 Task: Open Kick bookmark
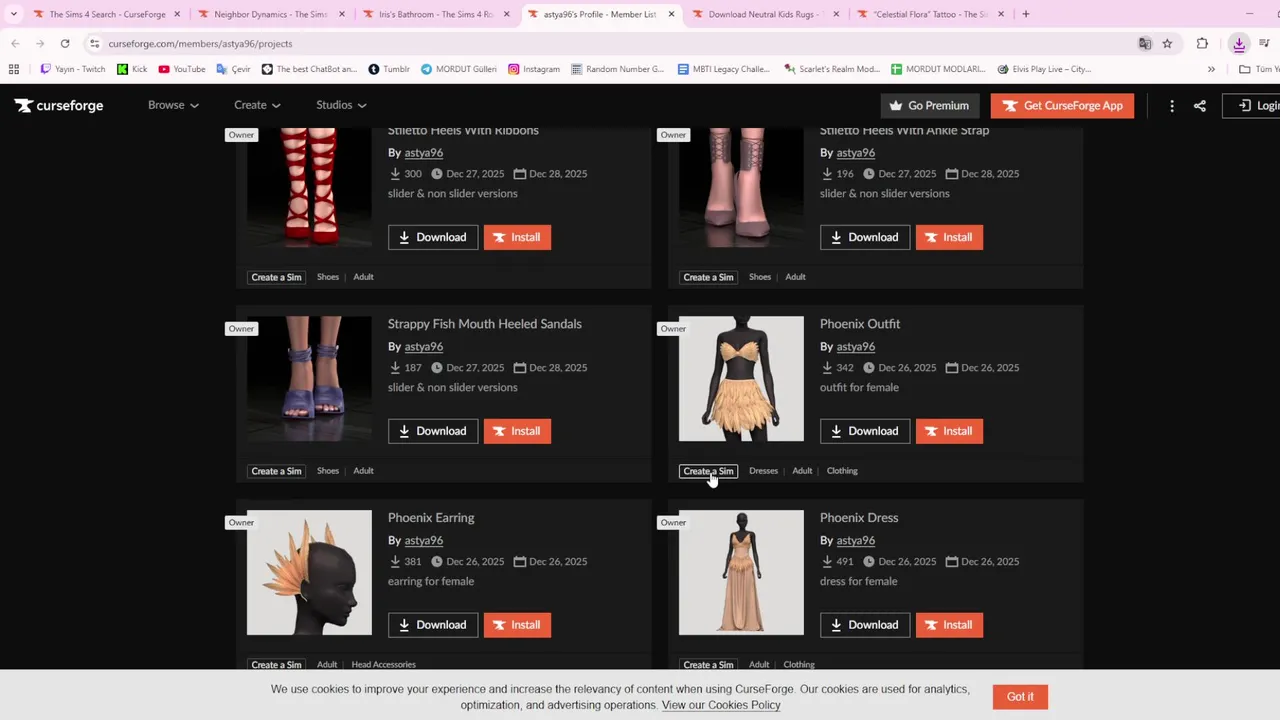132,69
